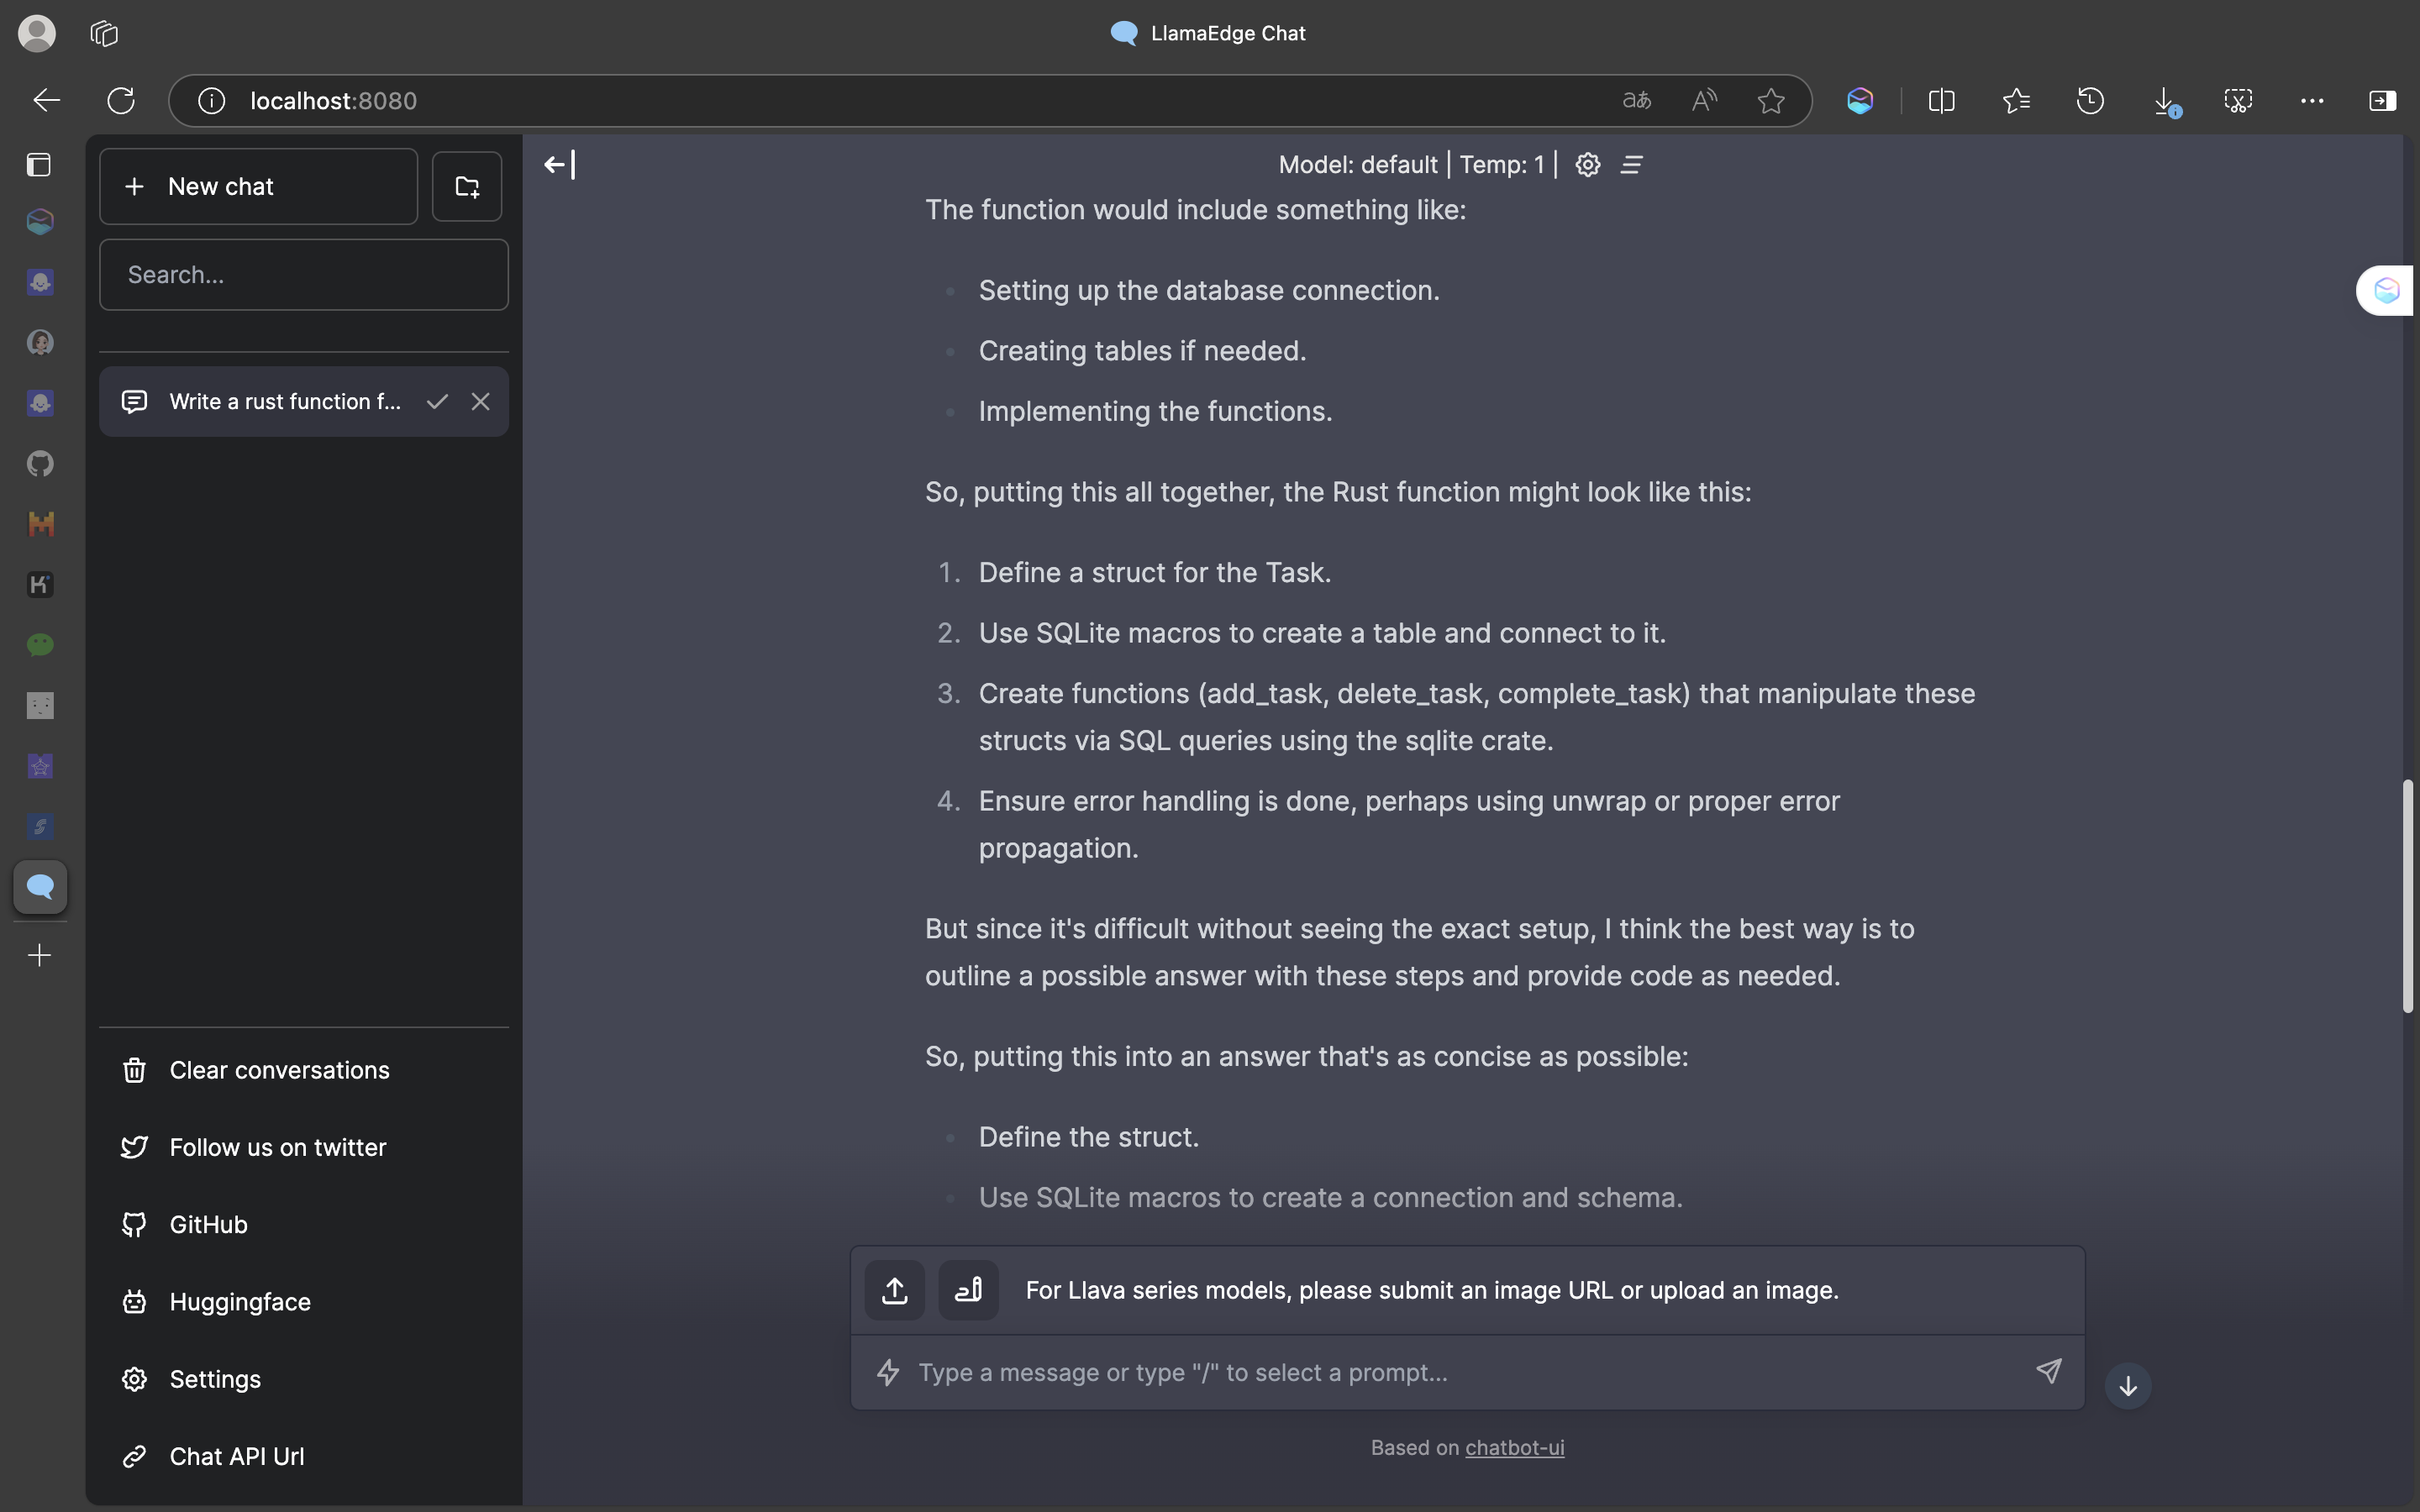Click the image URL icon button

coord(968,1290)
